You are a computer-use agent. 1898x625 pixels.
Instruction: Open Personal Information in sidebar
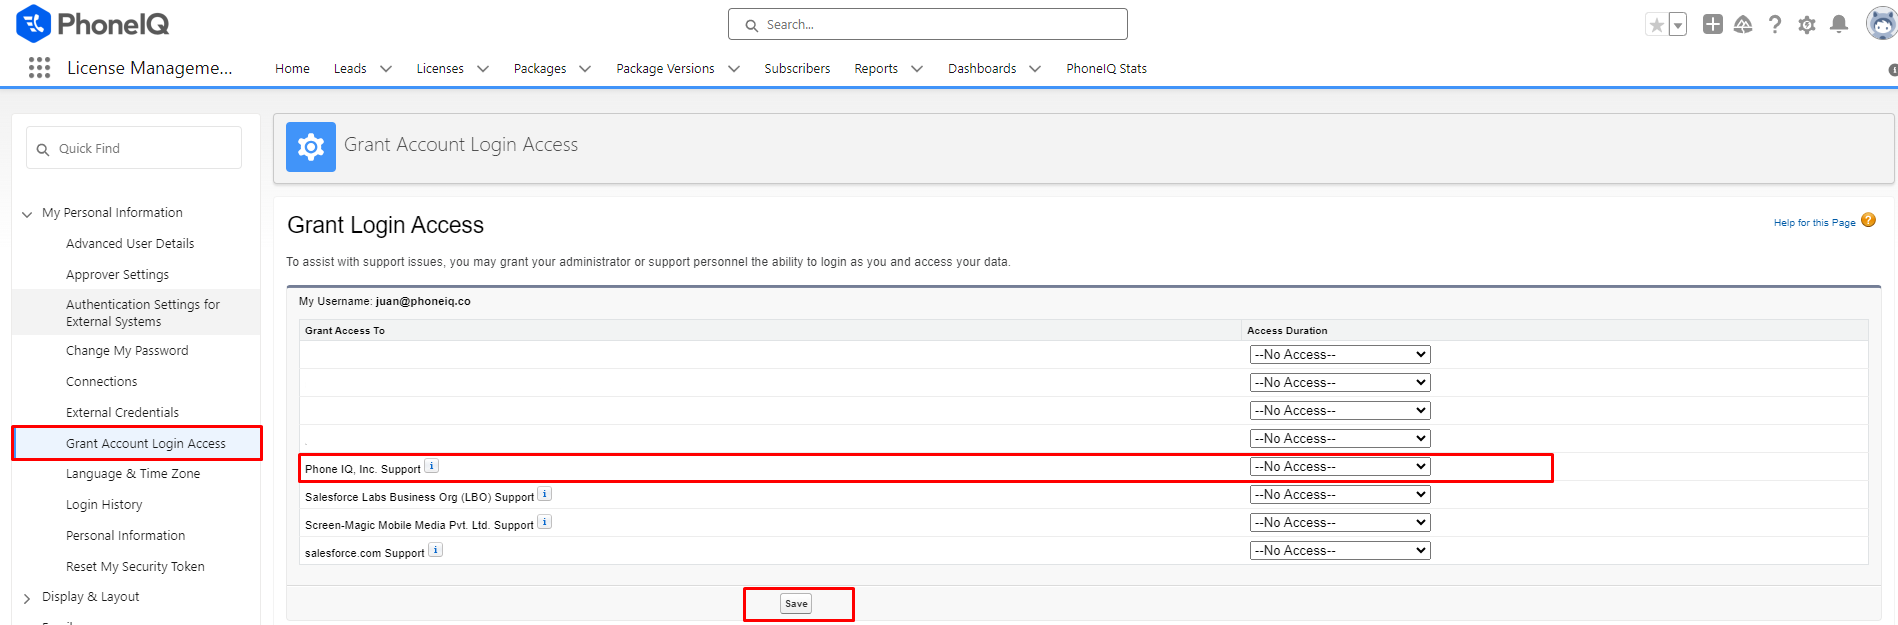(125, 535)
